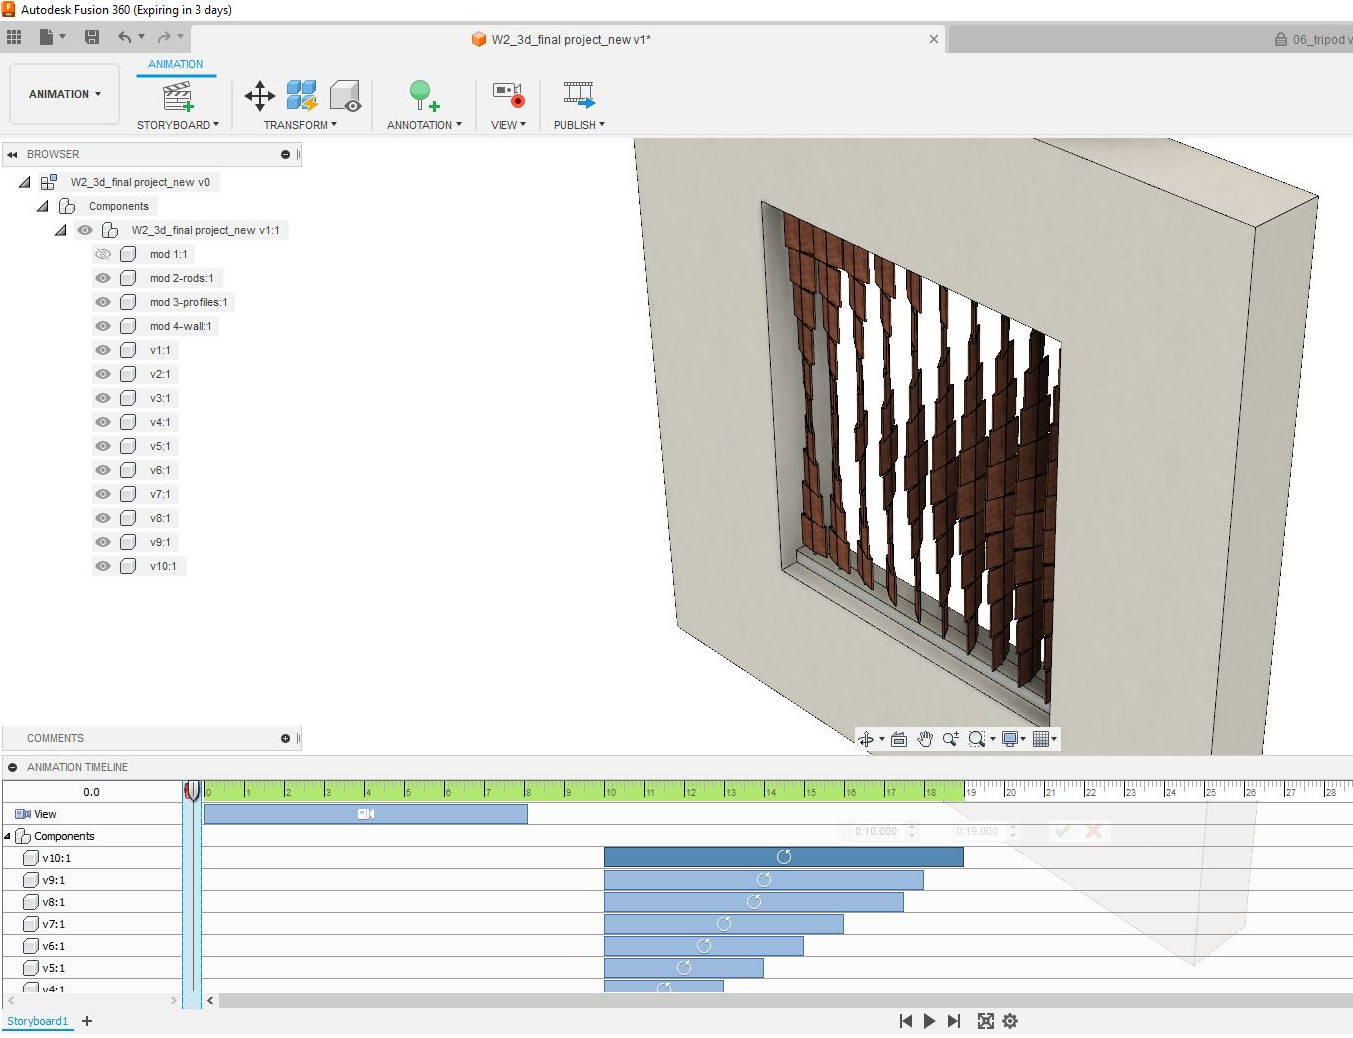Expand the STORYBOARD dropdown menu
Viewport: 1353px width, 1038px height.
(x=178, y=125)
